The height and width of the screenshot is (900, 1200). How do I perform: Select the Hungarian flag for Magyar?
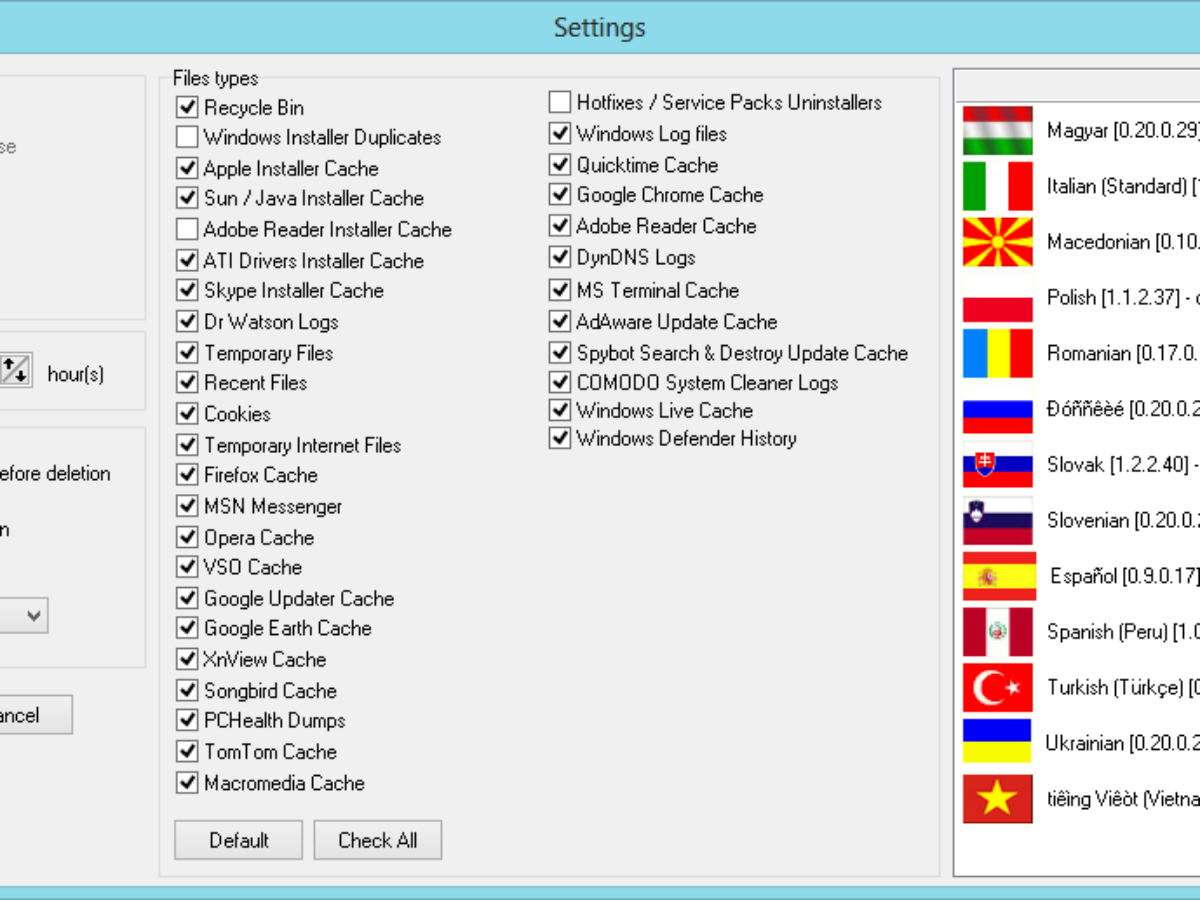(998, 130)
